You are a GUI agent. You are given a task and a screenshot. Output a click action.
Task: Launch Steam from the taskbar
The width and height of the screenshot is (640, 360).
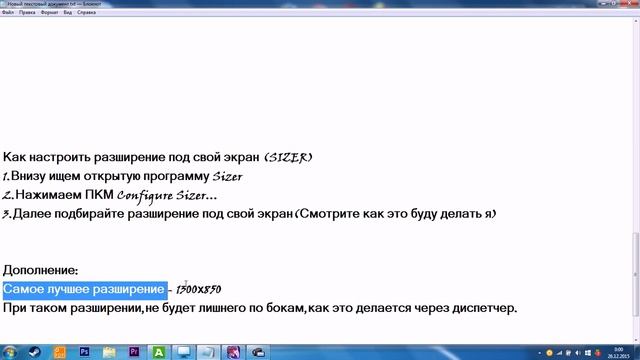35,352
